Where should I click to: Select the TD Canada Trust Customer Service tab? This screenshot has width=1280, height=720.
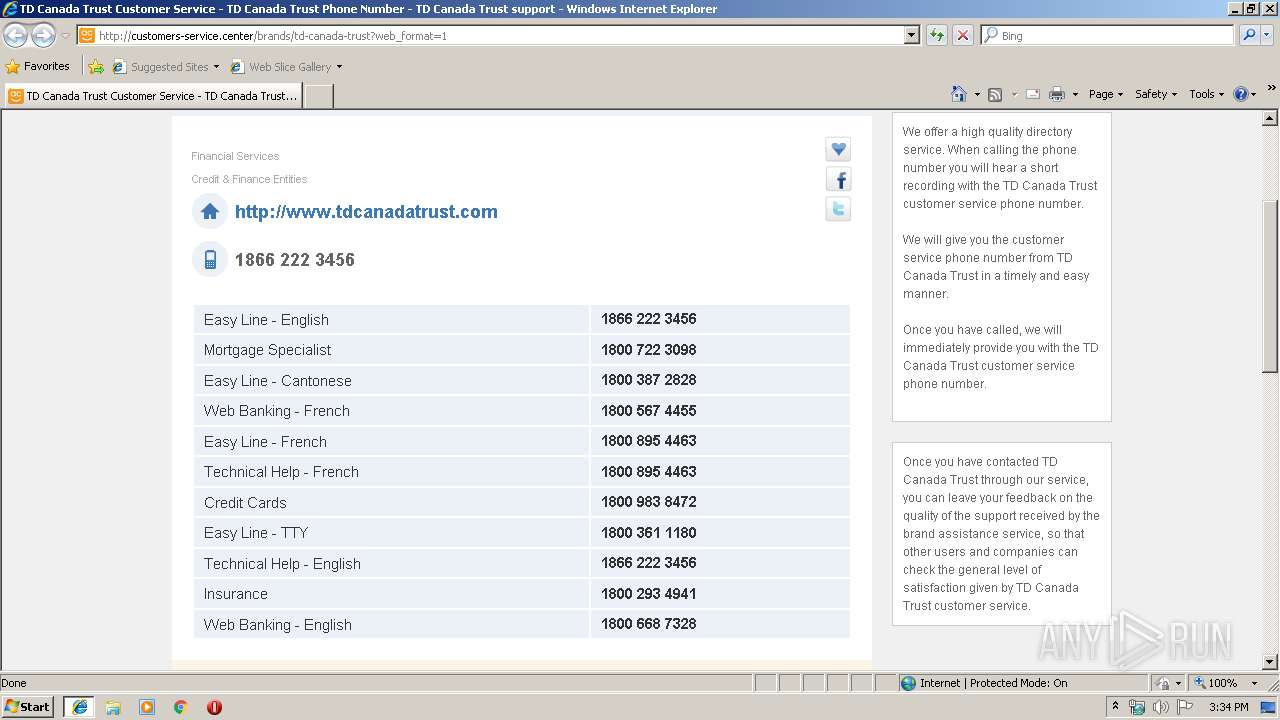pos(153,96)
